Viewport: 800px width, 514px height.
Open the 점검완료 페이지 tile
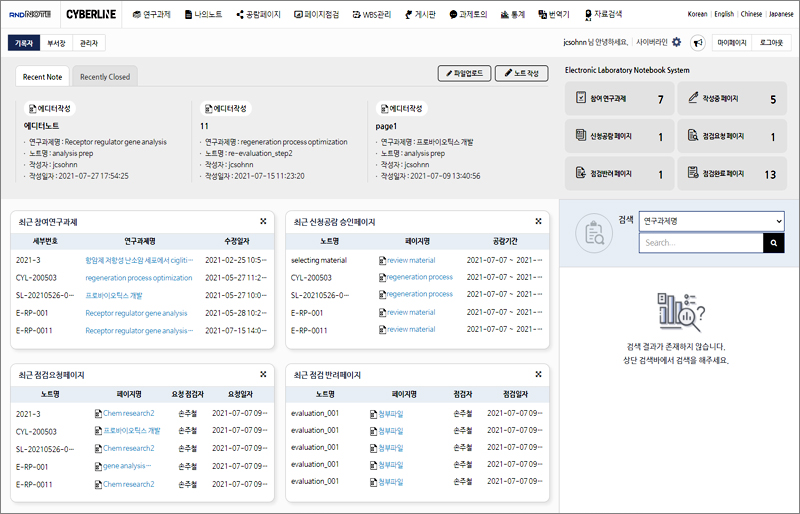pyautogui.click(x=731, y=173)
